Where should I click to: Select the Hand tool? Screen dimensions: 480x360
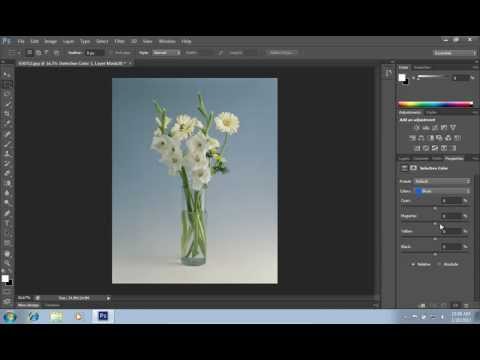tap(7, 254)
